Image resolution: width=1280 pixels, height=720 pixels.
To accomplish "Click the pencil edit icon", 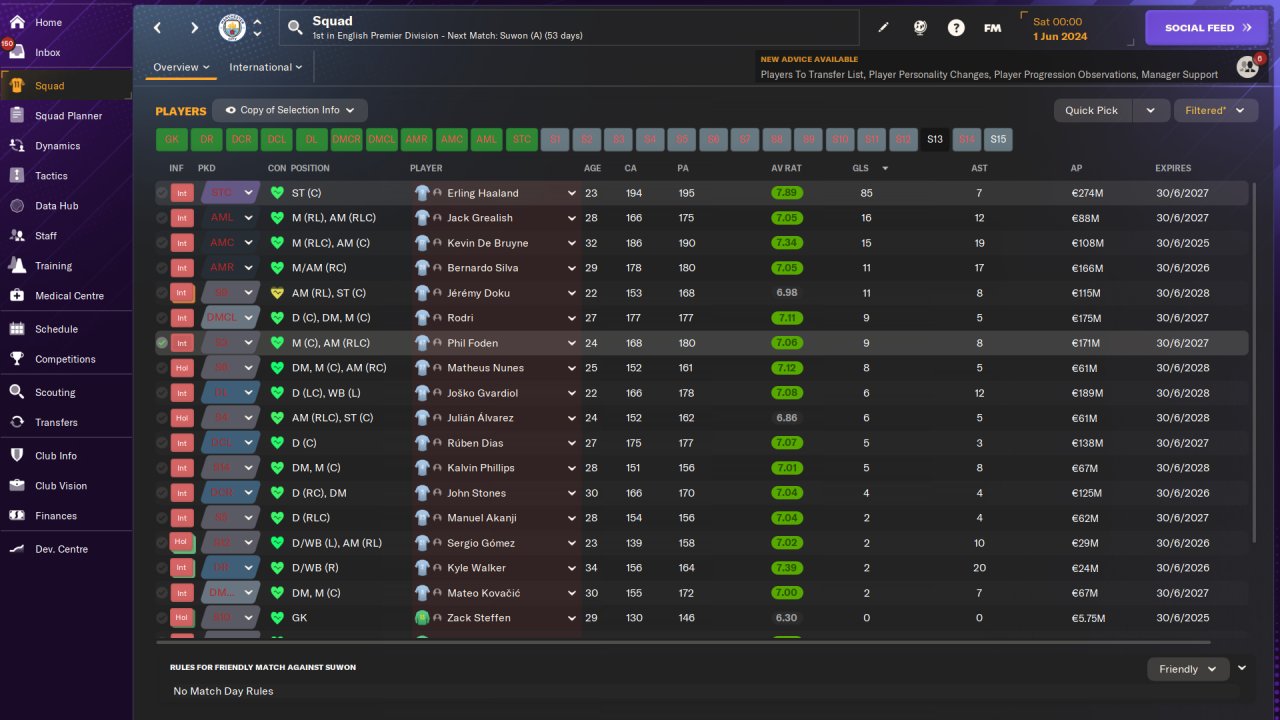I will [883, 28].
